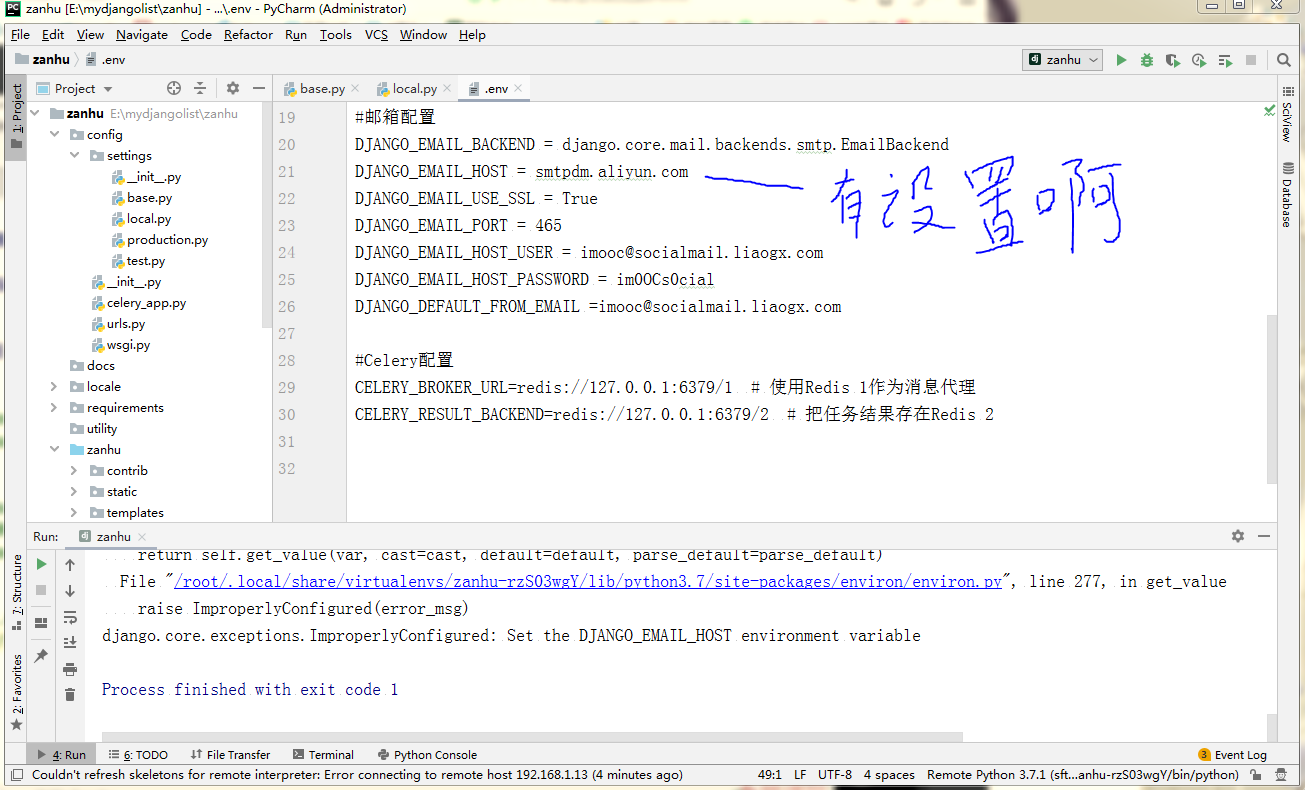Run the zanhu configuration from the main toolbar
This screenshot has height=790, width=1305.
[x=1121, y=60]
